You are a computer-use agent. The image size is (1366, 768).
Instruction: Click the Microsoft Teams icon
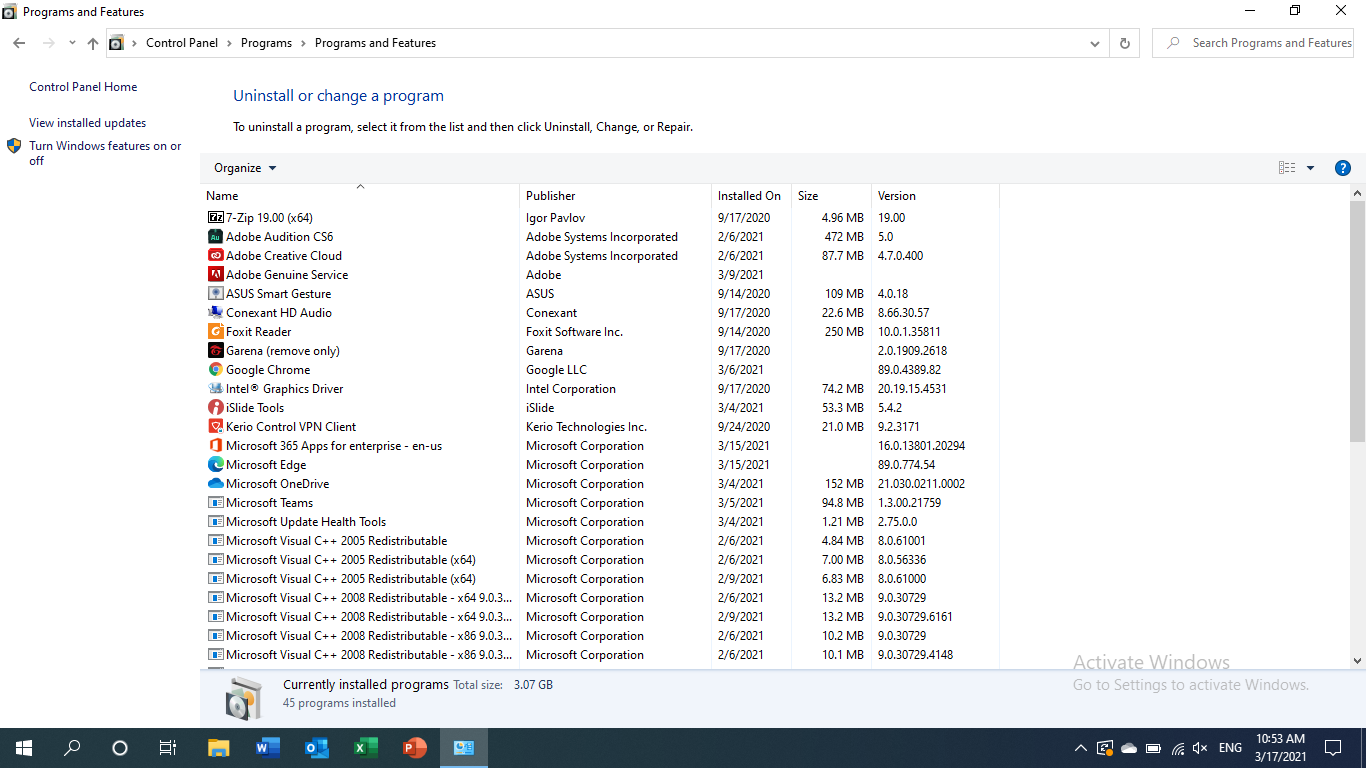(215, 502)
